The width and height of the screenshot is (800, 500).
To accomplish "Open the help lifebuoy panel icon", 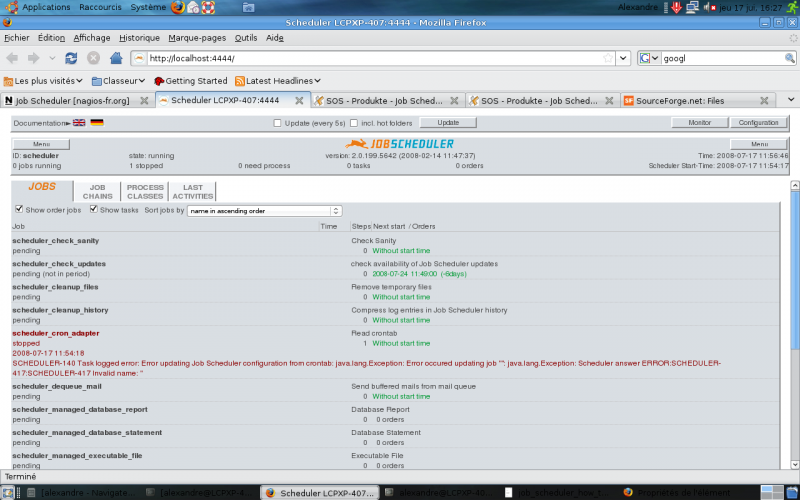I will pos(208,7).
